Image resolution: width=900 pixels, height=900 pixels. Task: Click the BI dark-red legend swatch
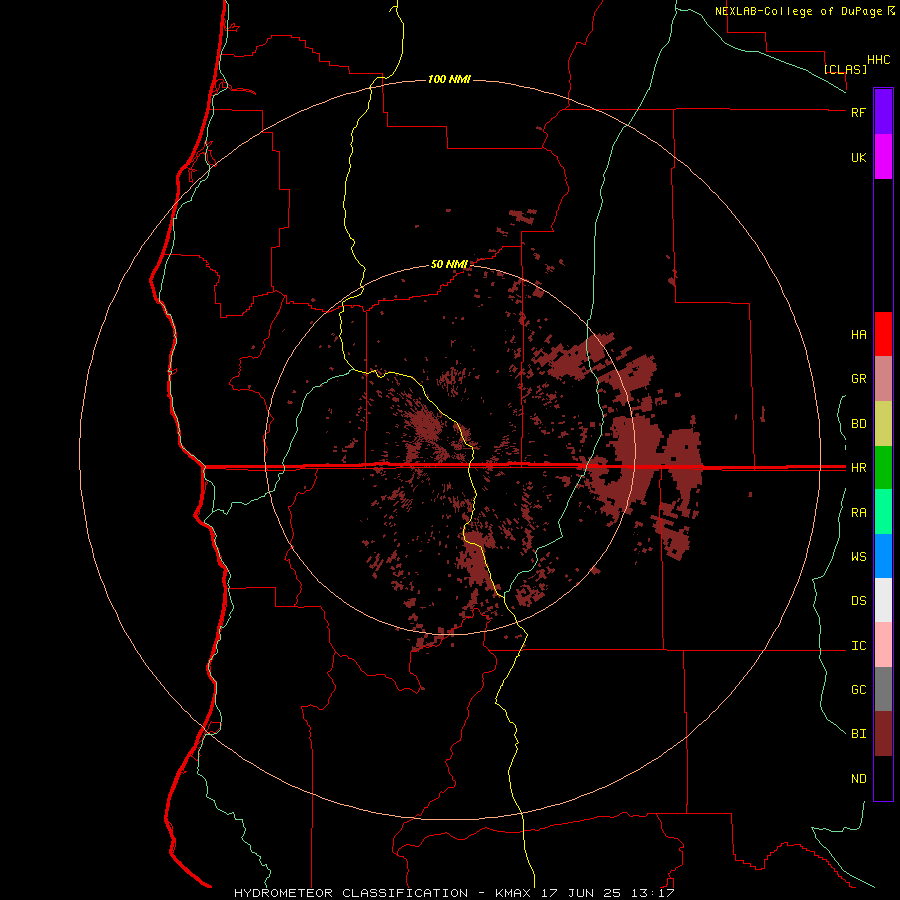click(x=883, y=734)
